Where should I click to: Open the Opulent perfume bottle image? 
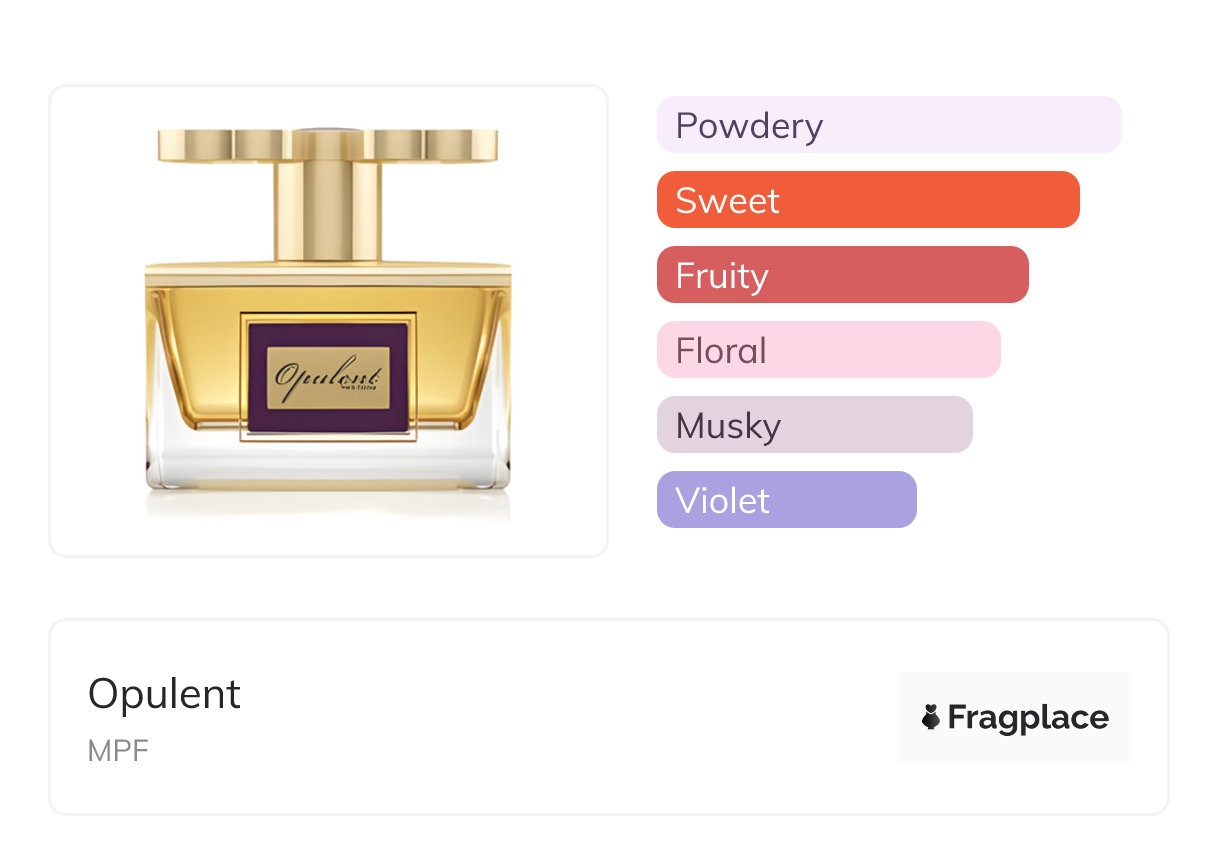328,320
